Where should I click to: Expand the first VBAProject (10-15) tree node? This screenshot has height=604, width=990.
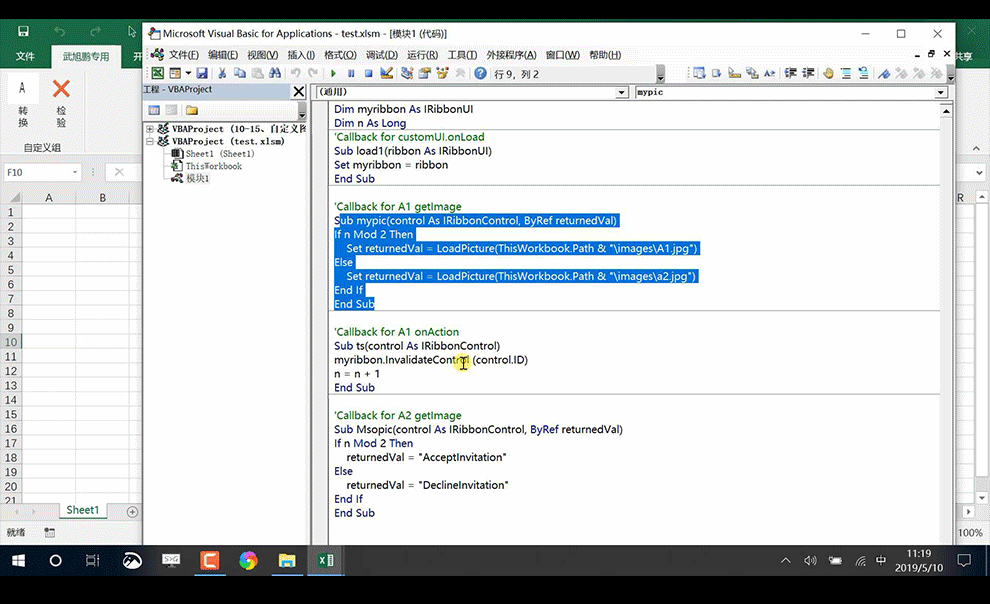[150, 129]
